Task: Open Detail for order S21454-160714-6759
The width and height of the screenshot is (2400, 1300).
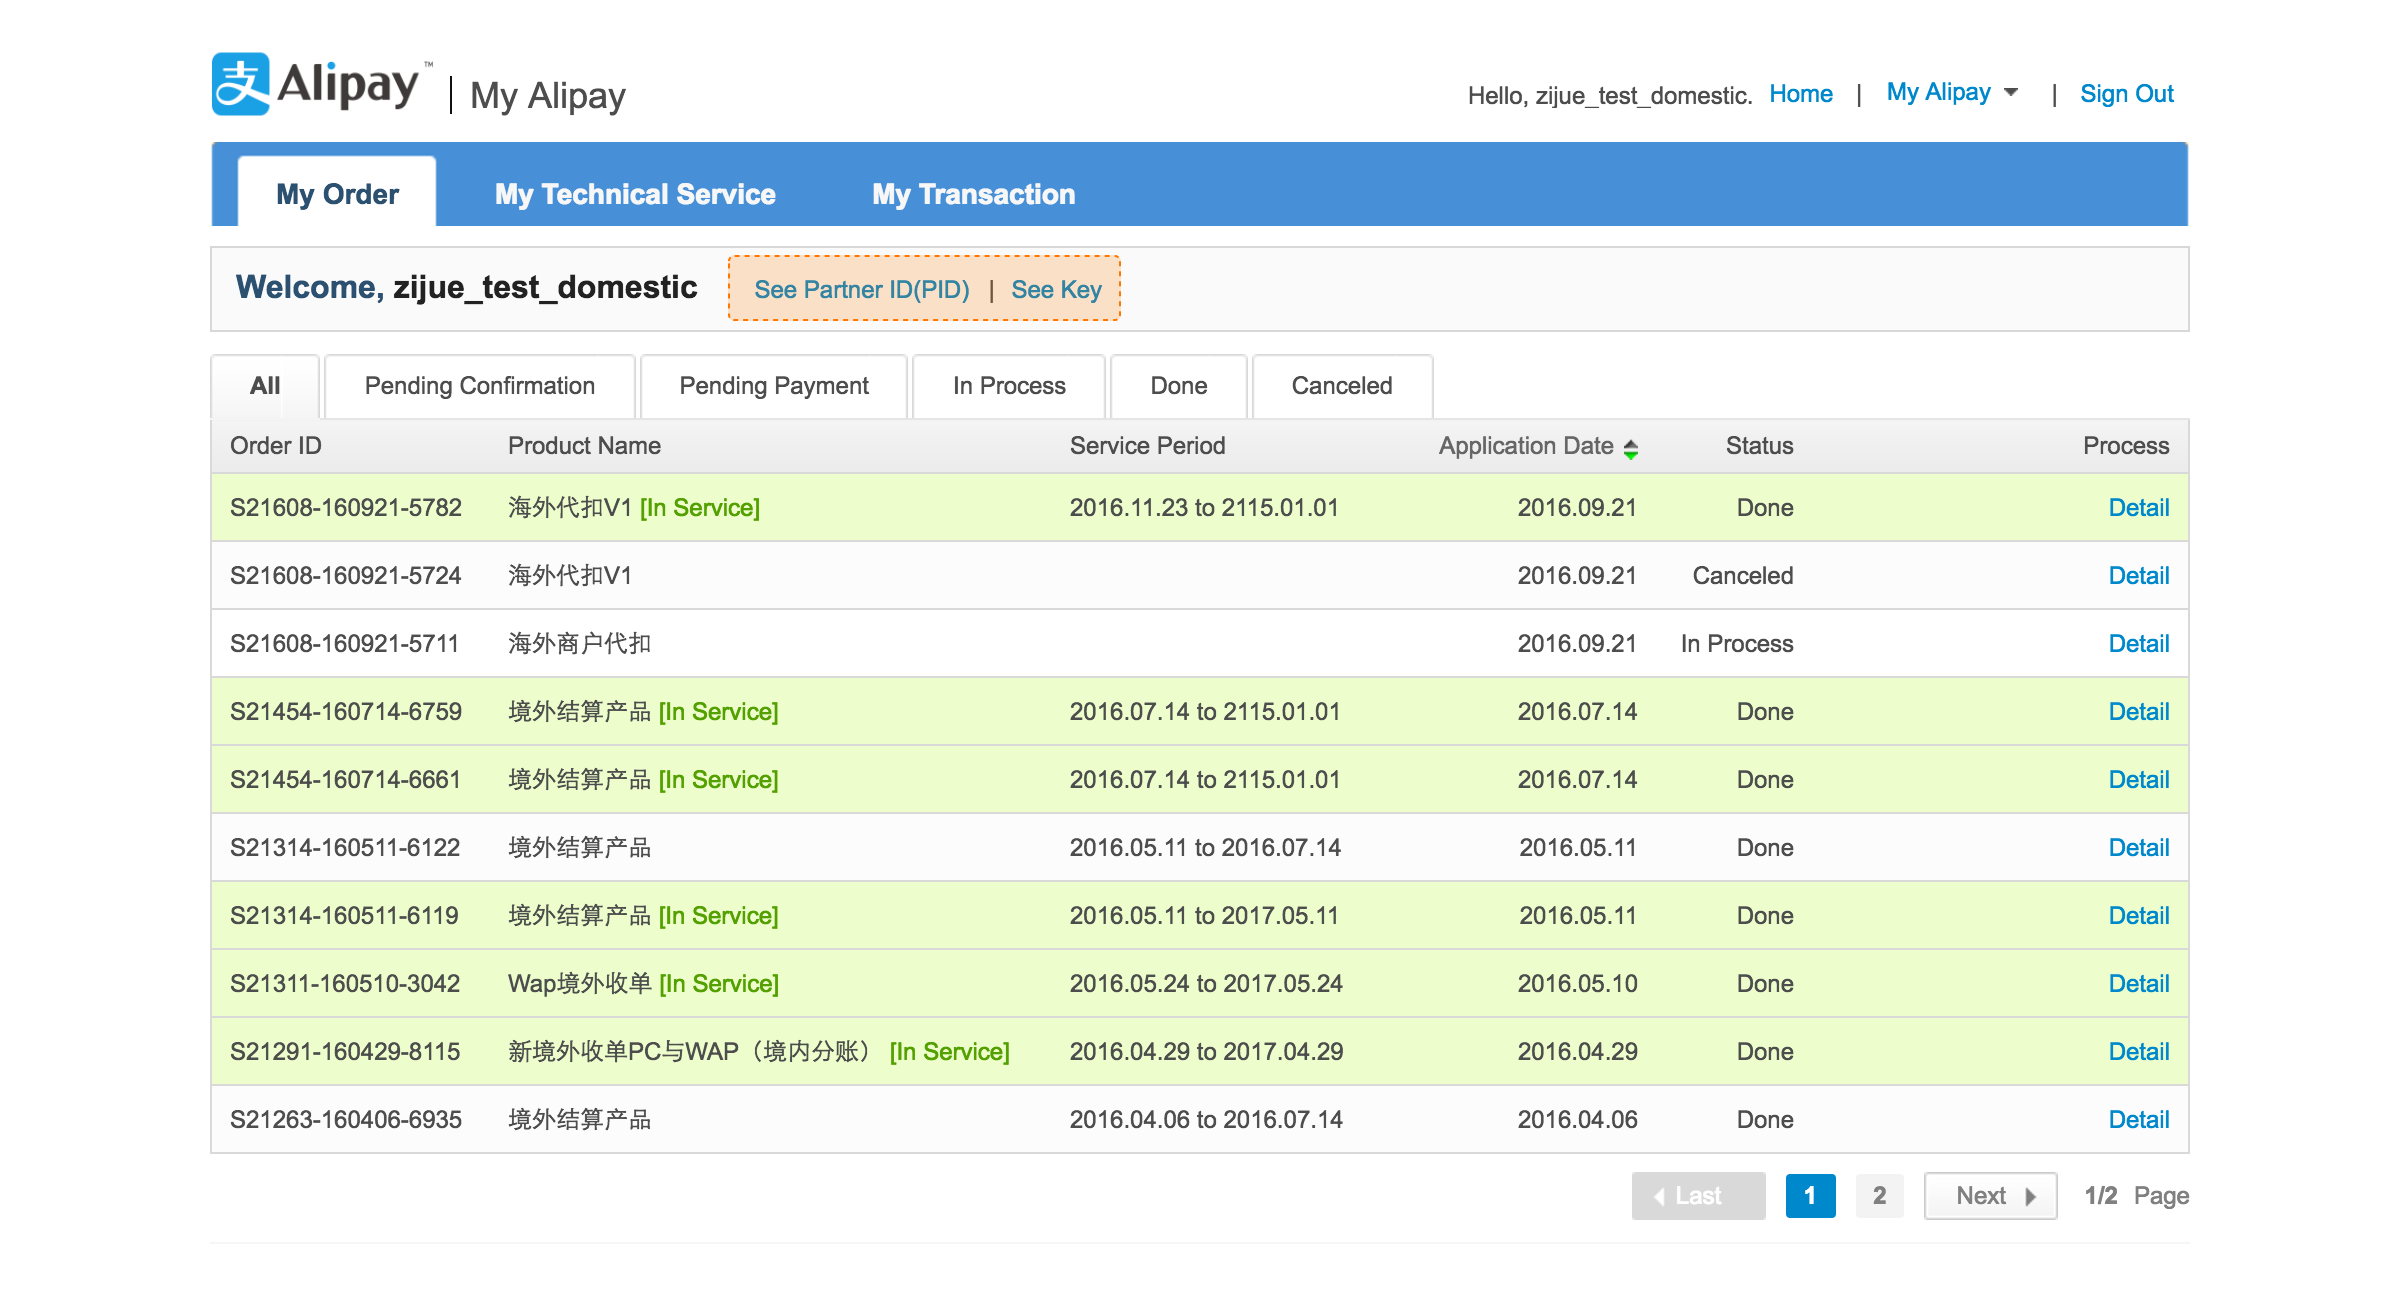Action: click(2138, 712)
